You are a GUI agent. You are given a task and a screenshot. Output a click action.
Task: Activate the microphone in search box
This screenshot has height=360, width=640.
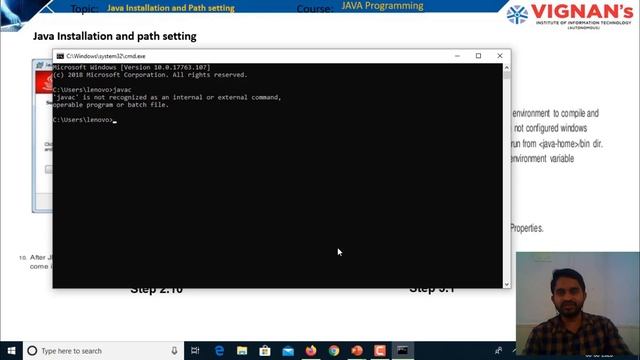(174, 351)
